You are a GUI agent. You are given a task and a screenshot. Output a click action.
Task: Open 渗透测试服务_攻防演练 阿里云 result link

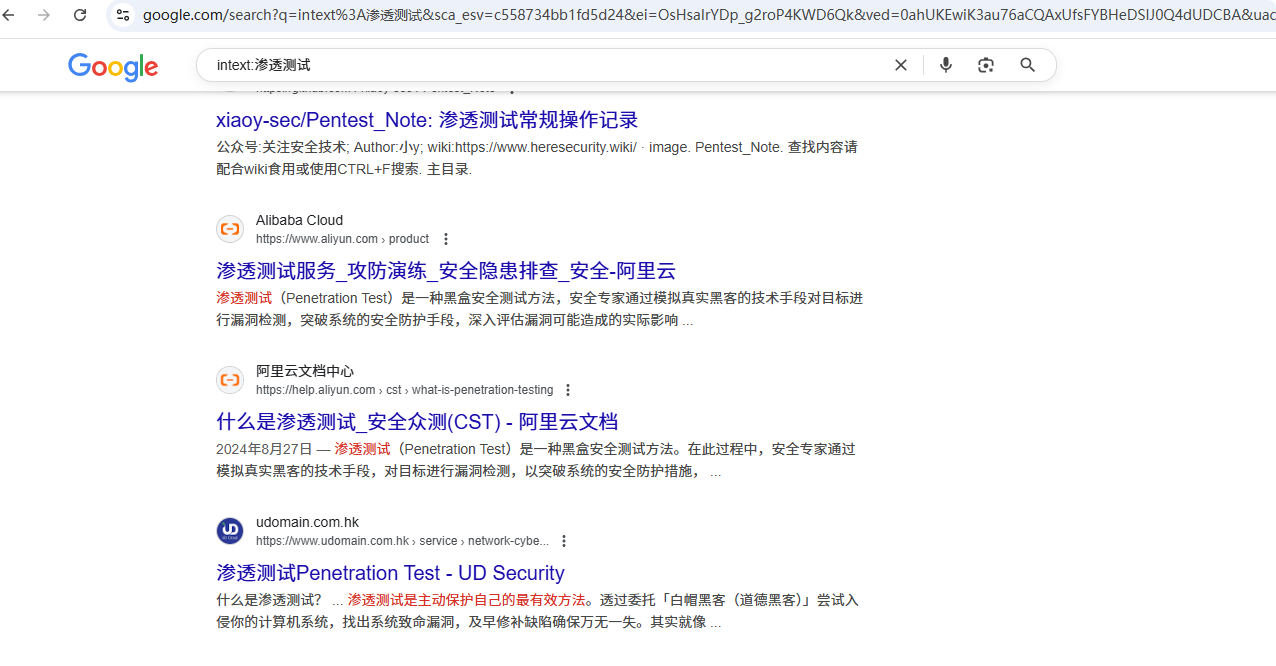[x=446, y=271]
